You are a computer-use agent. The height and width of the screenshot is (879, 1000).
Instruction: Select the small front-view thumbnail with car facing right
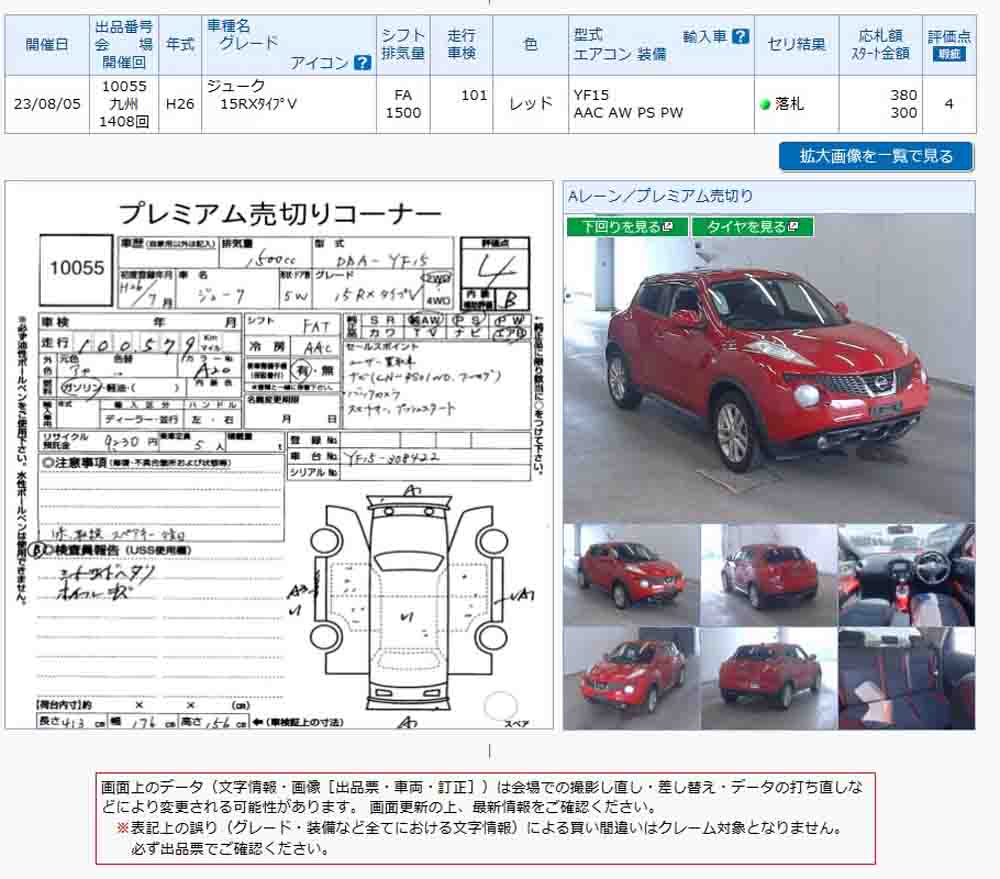[631, 575]
